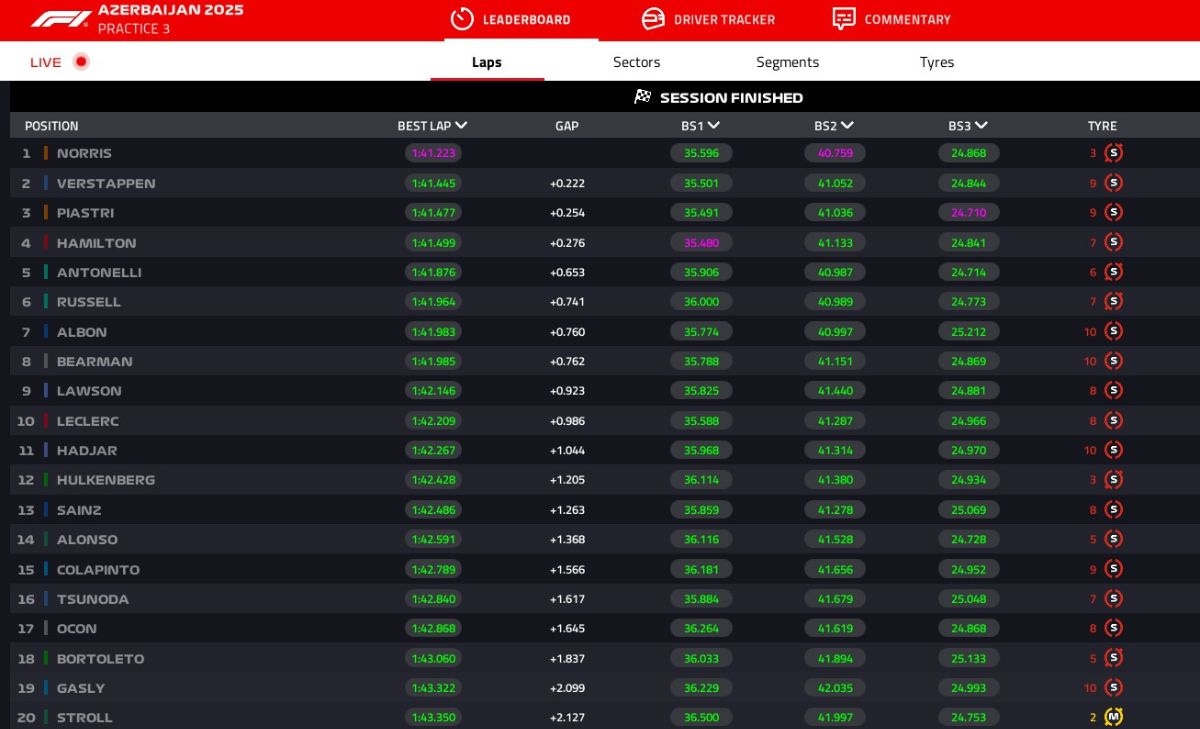This screenshot has width=1200, height=729.
Task: Click the chequered flag session icon
Action: pos(643,97)
